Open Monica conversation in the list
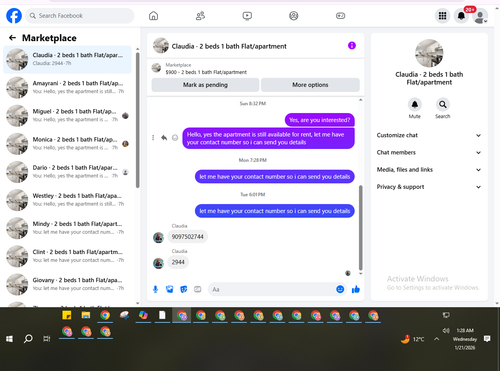 click(67, 144)
